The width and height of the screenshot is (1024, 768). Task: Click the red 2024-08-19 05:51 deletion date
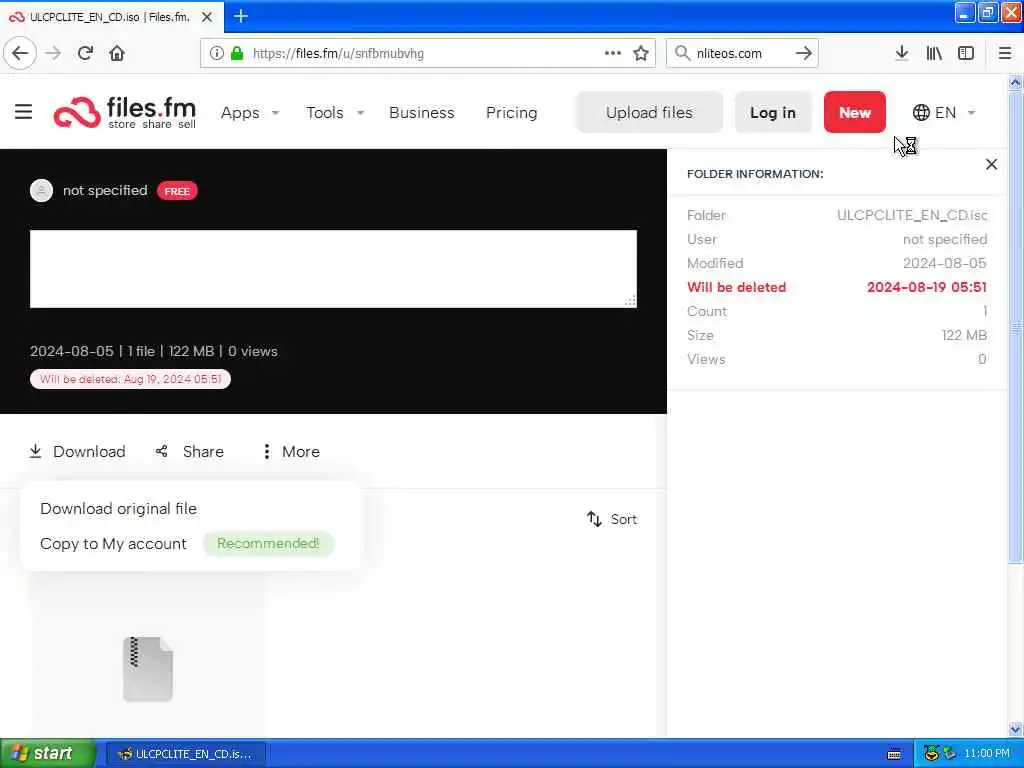[x=926, y=287]
